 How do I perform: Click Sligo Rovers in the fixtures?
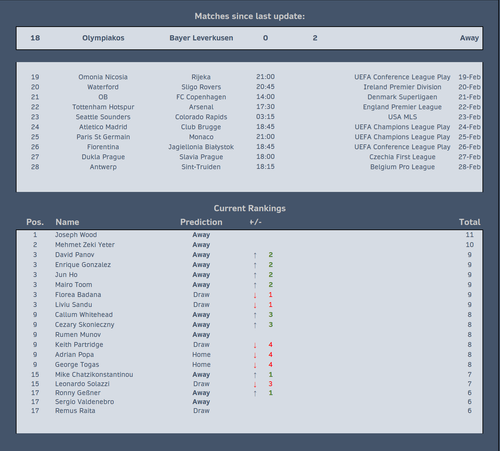[x=201, y=87]
